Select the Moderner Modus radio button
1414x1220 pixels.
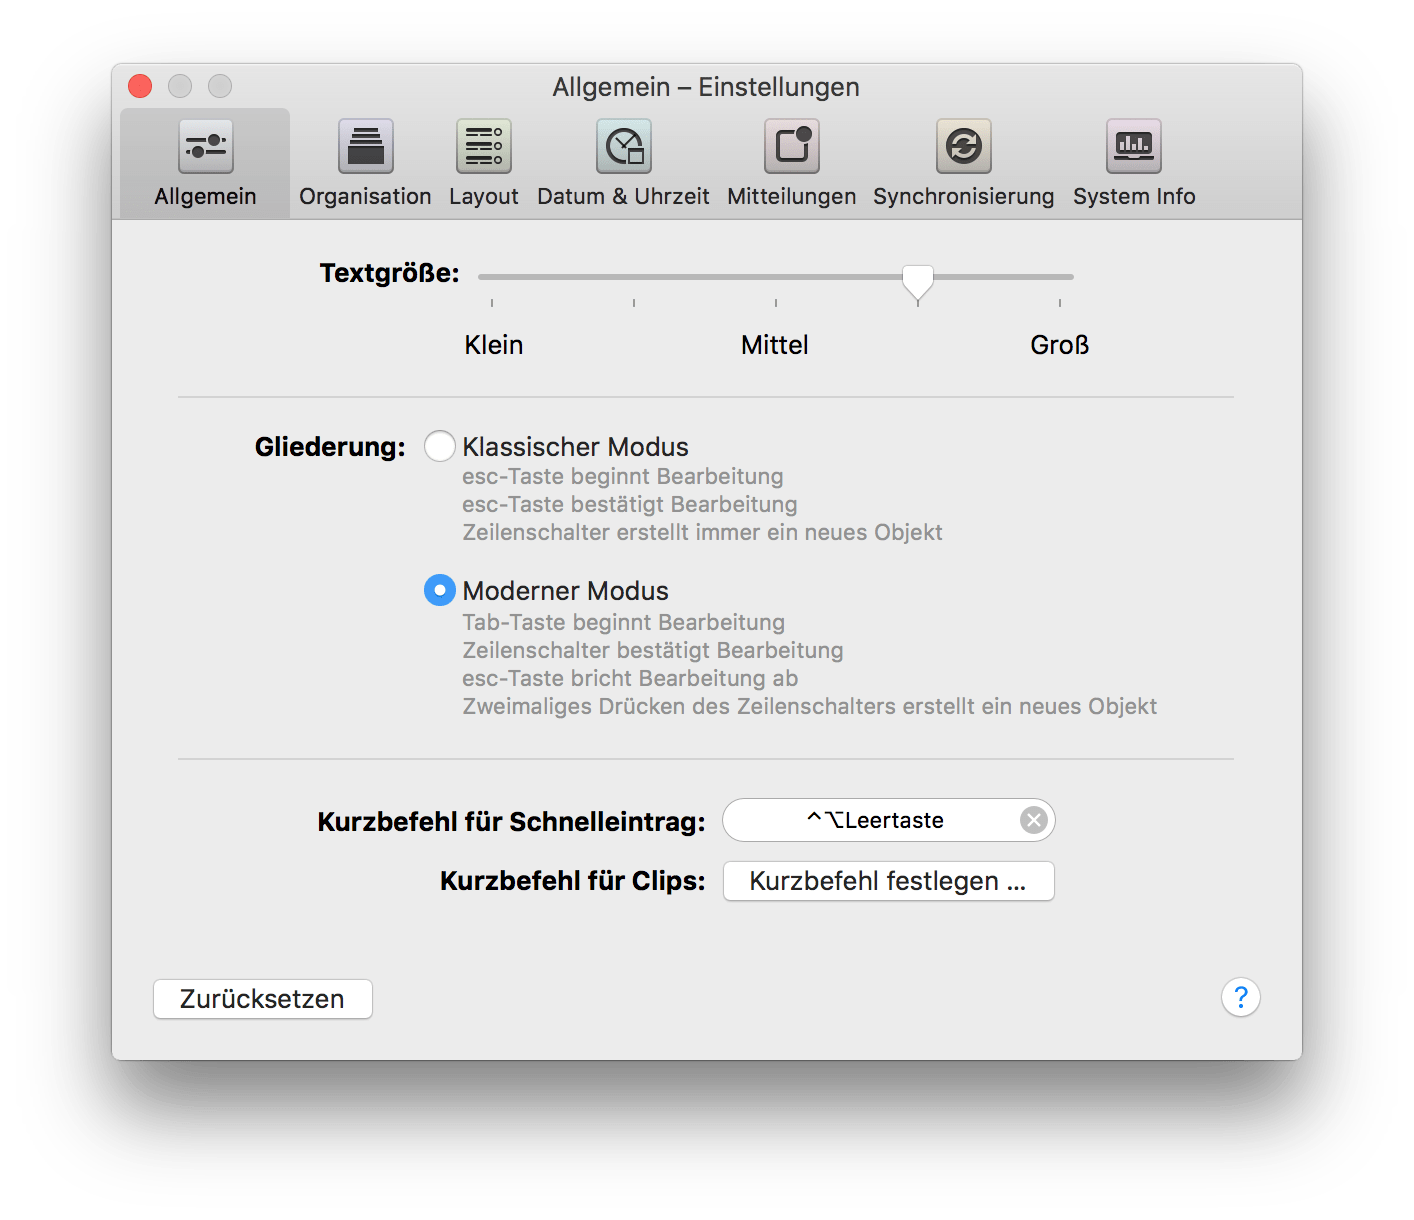(440, 590)
